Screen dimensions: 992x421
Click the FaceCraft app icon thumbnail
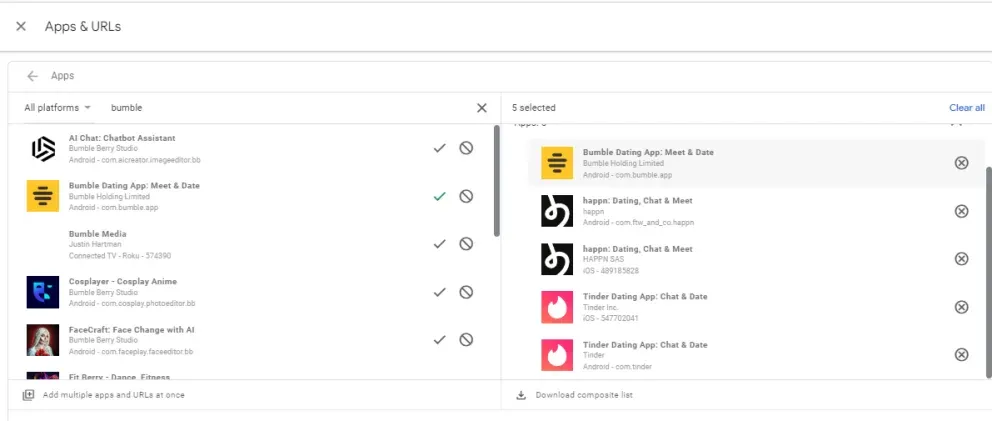point(43,340)
